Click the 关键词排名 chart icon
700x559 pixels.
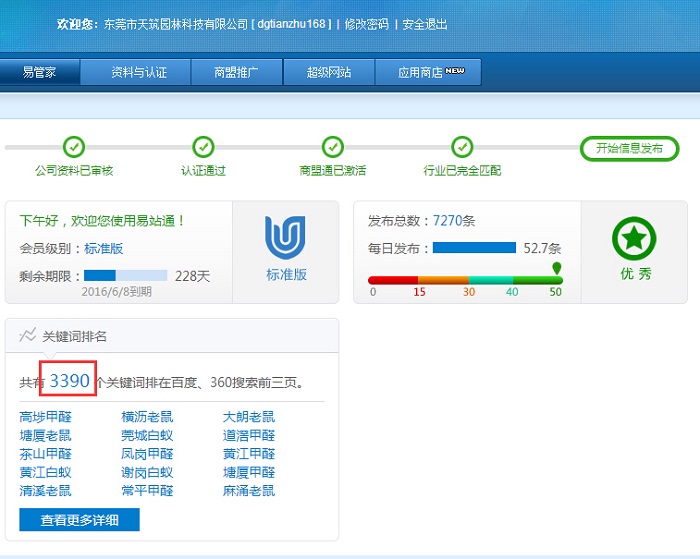(x=28, y=336)
